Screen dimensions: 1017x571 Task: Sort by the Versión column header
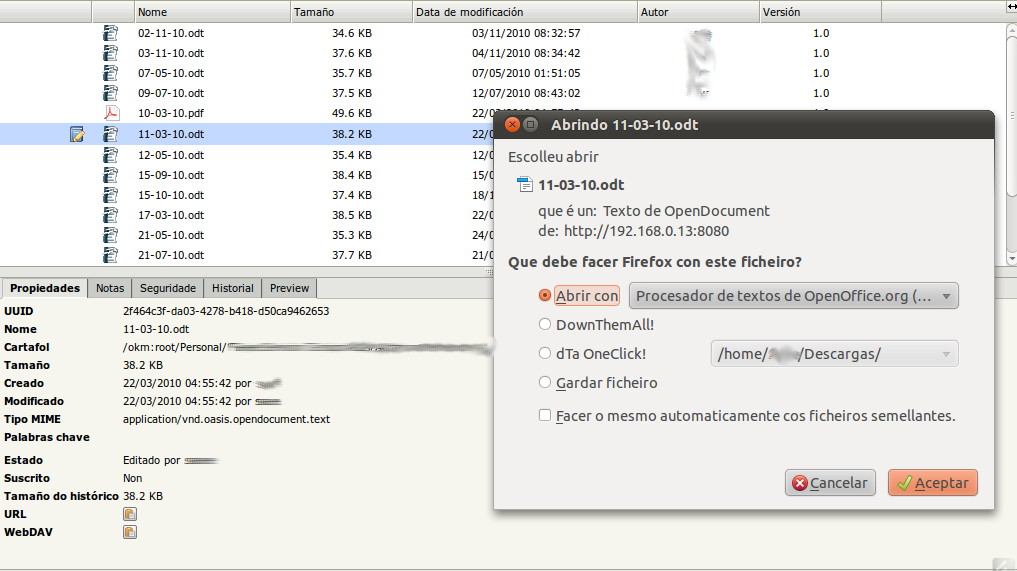click(x=820, y=12)
